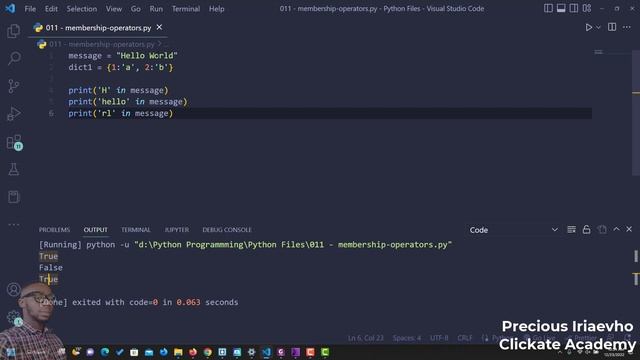Close the 011 - membership-operators.py tab
Viewport: 640px width, 360px height.
[159, 27]
